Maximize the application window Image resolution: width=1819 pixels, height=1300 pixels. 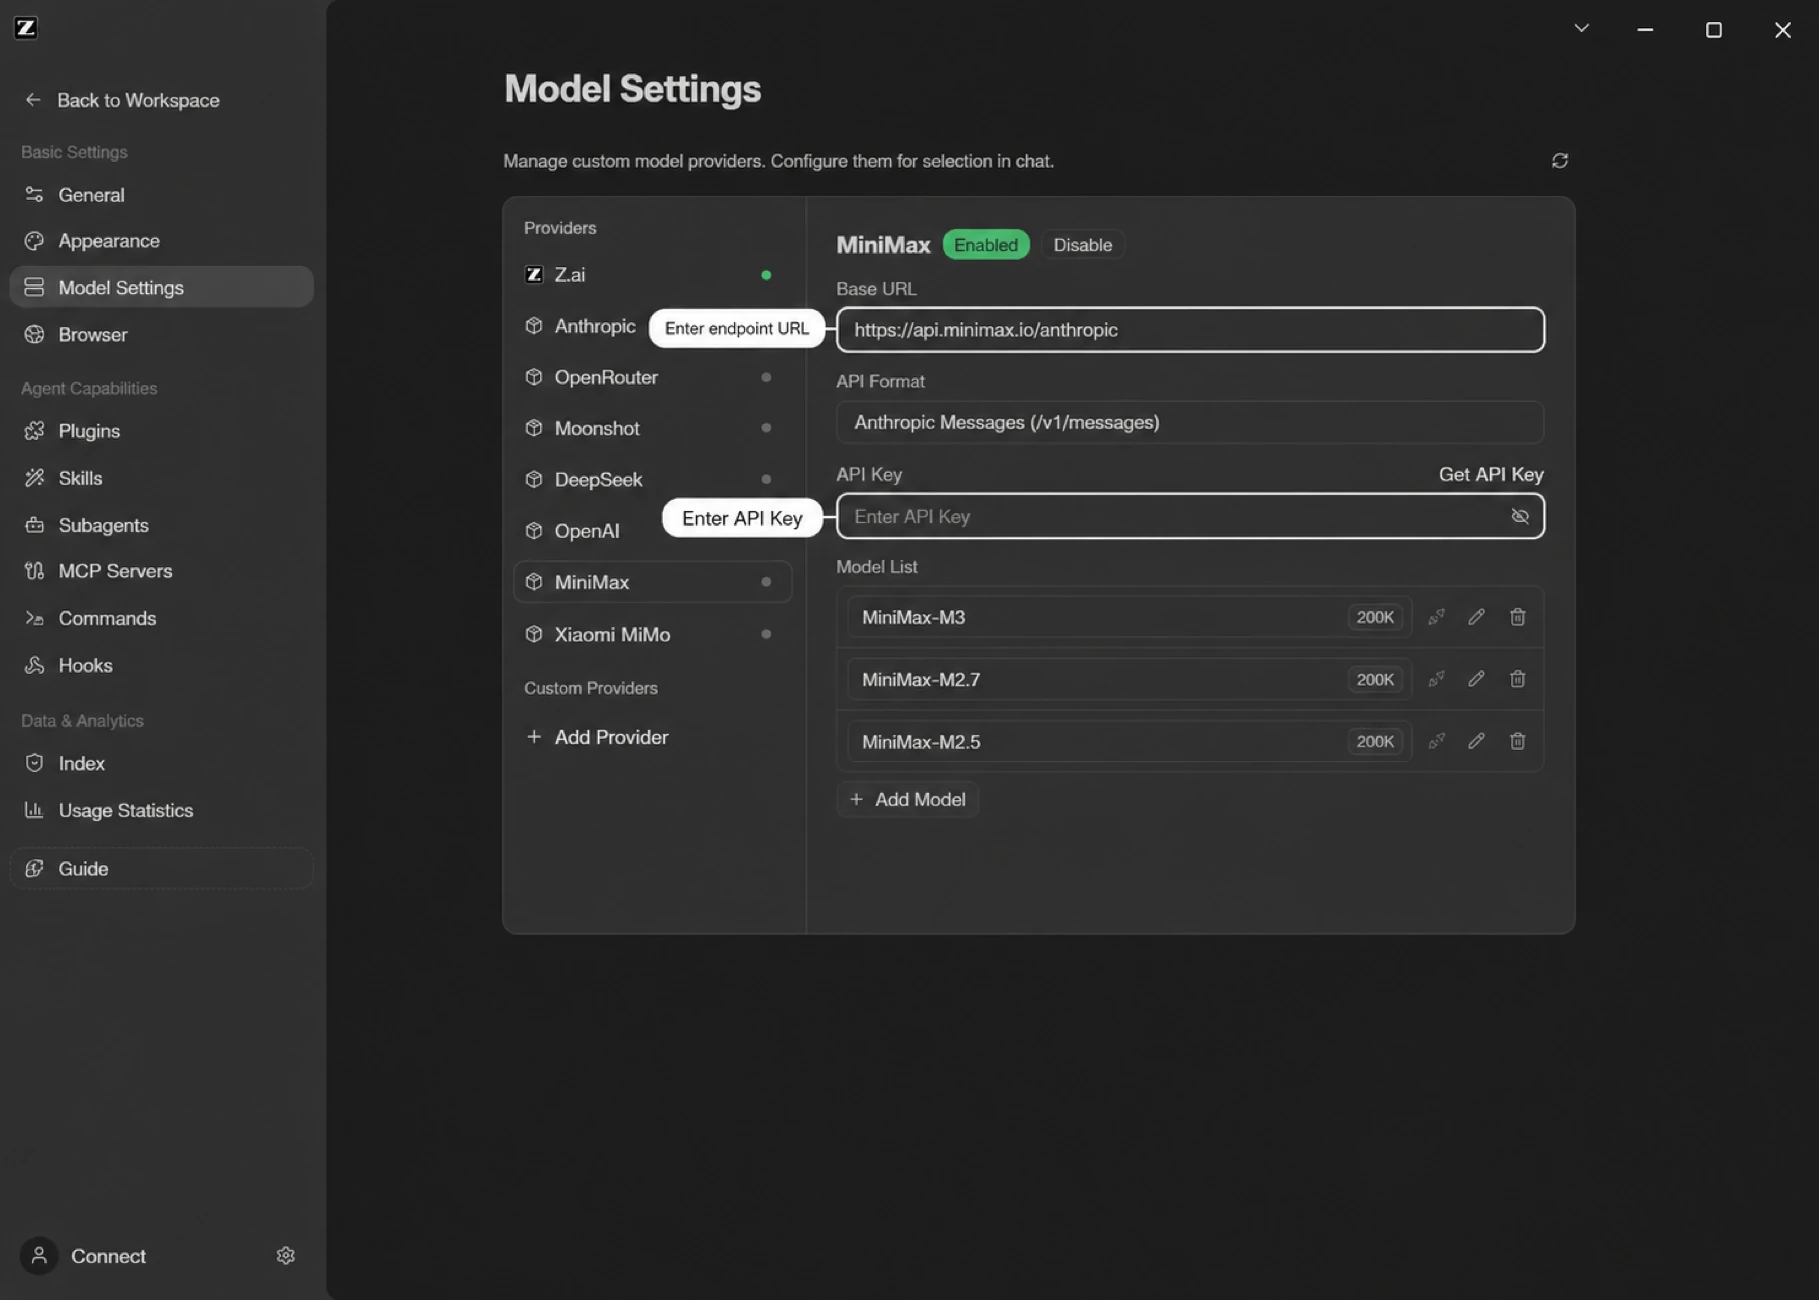pyautogui.click(x=1714, y=30)
